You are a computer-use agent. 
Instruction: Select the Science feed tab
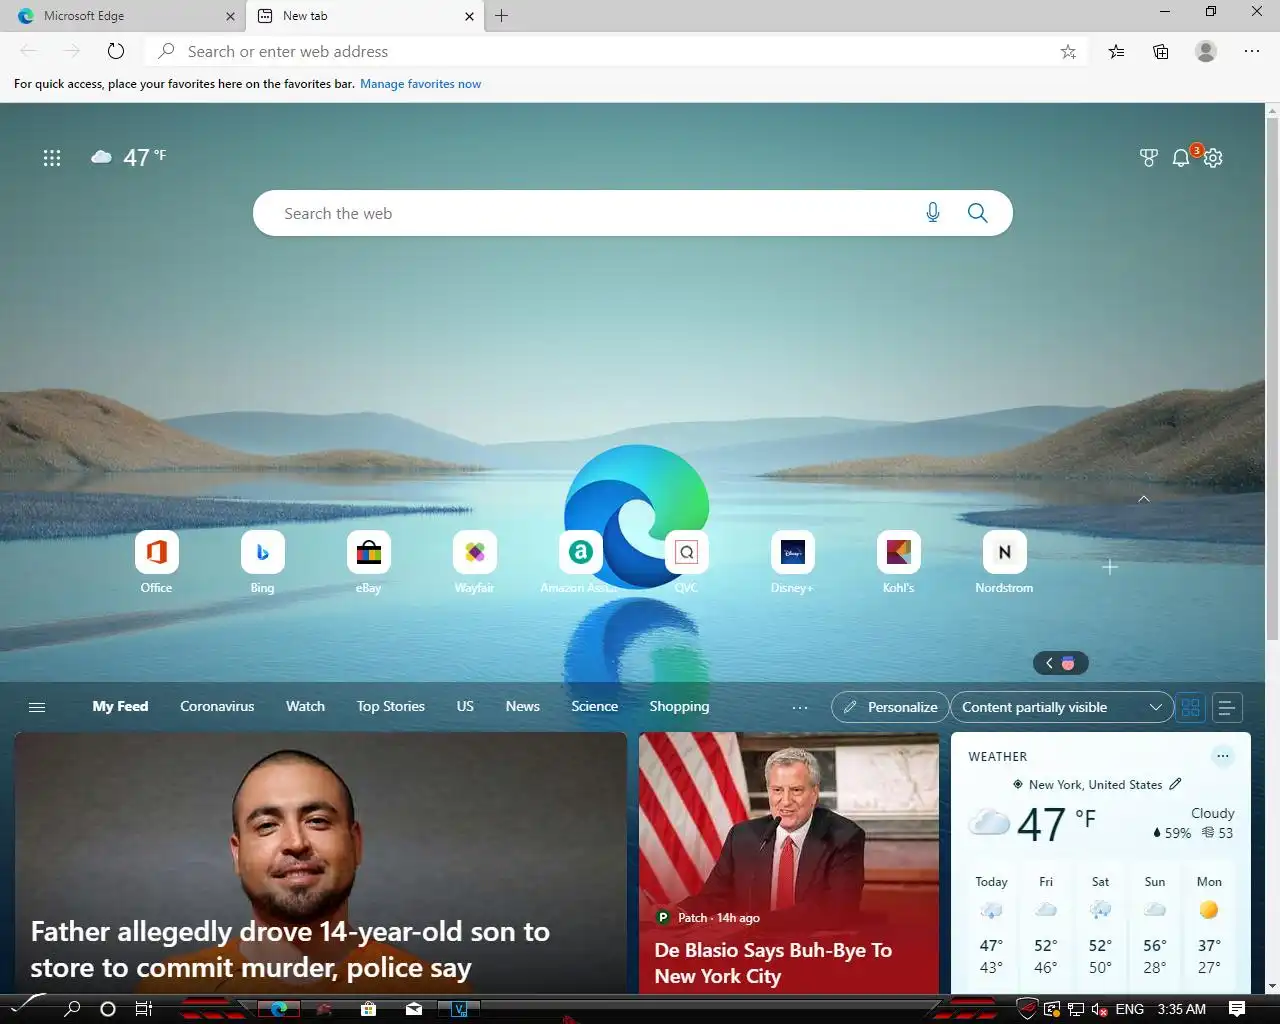pos(594,706)
